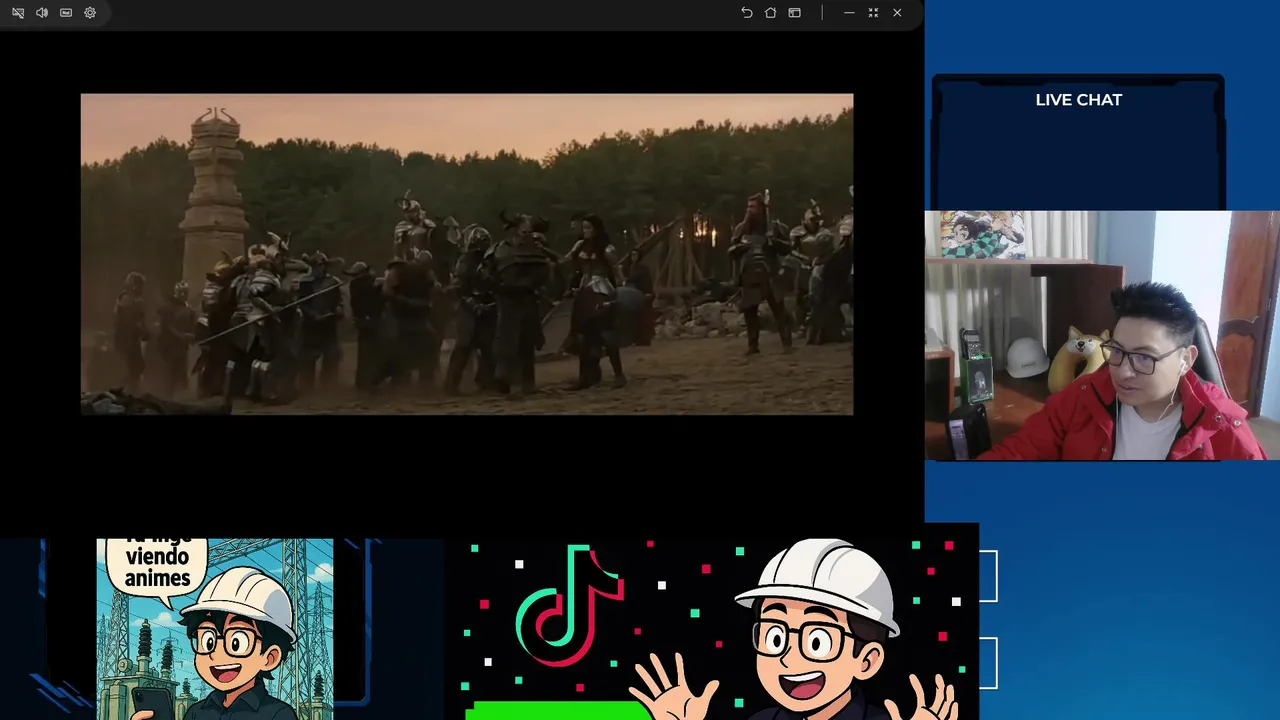This screenshot has width=1280, height=720.
Task: Click the webcam feed of the streamer
Action: tap(1102, 335)
